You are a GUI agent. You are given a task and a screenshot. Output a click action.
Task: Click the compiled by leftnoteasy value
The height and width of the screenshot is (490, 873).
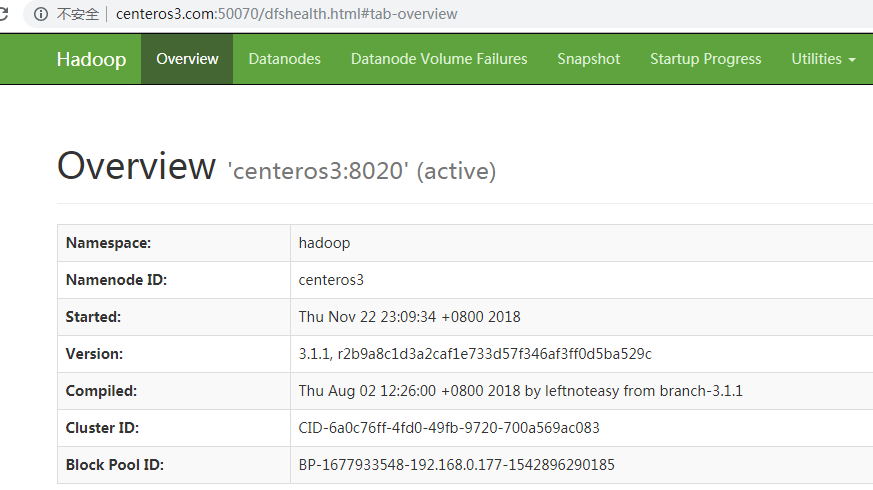[521, 391]
